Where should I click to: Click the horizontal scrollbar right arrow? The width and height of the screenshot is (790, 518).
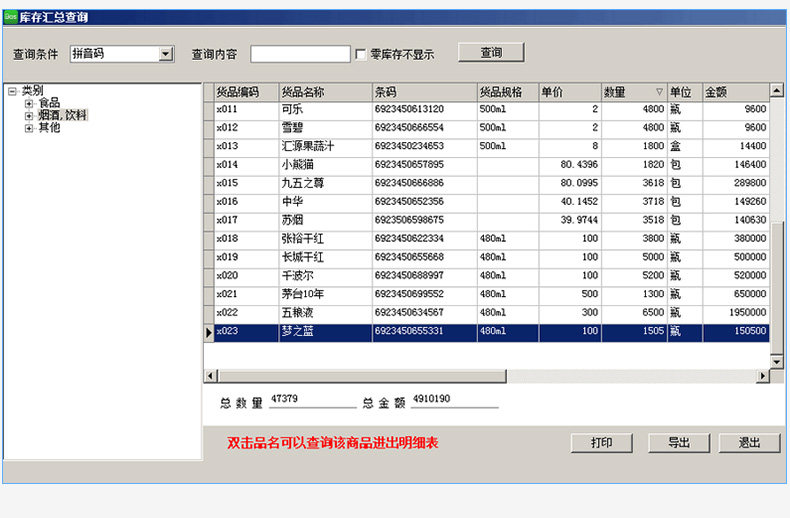[763, 376]
